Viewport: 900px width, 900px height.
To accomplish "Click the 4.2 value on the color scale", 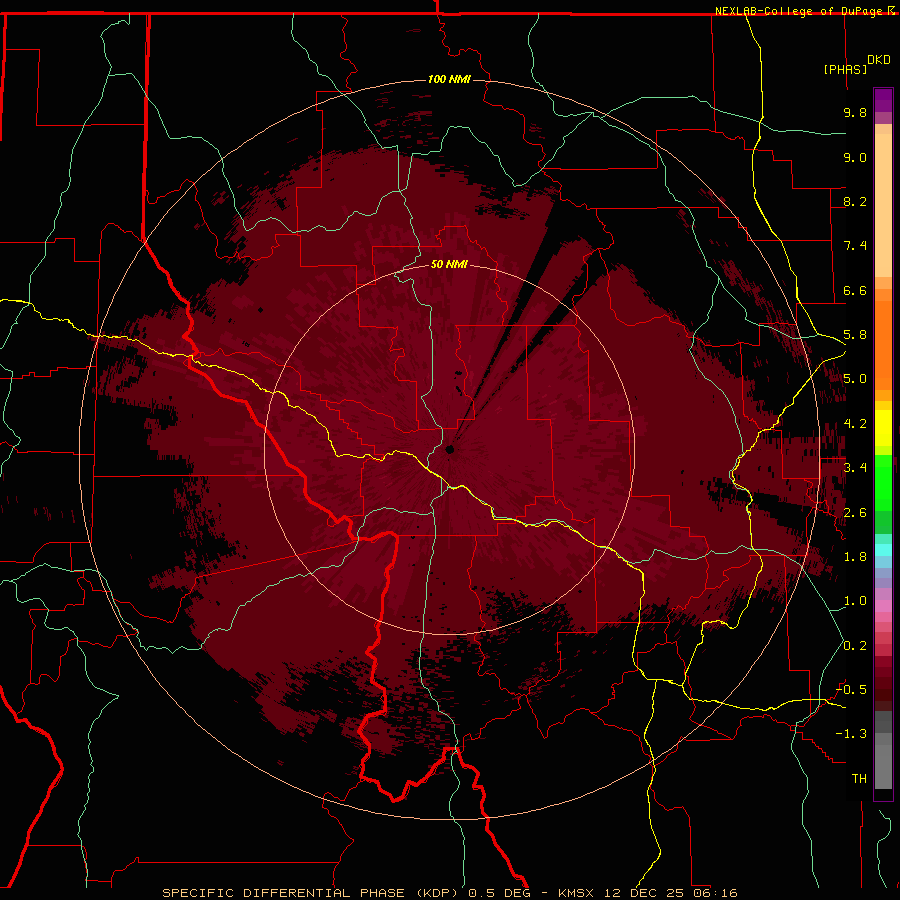I will click(x=855, y=424).
